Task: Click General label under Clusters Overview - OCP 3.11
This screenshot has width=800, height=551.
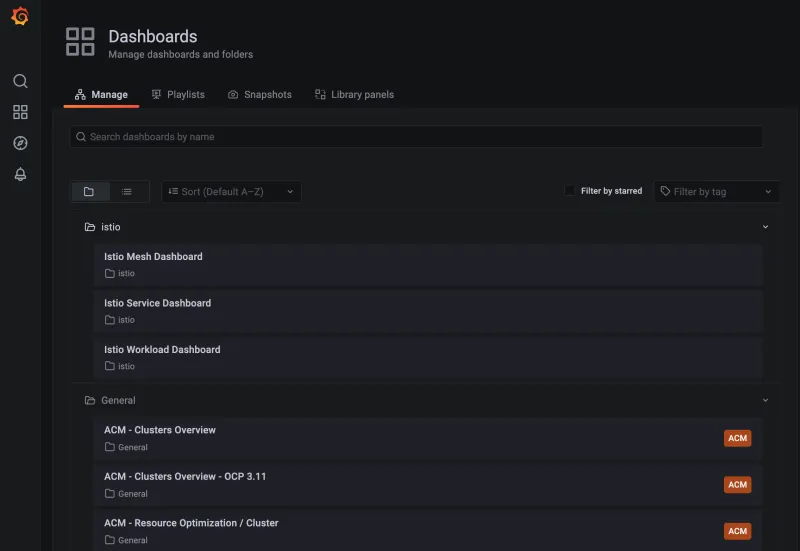Action: click(x=133, y=494)
